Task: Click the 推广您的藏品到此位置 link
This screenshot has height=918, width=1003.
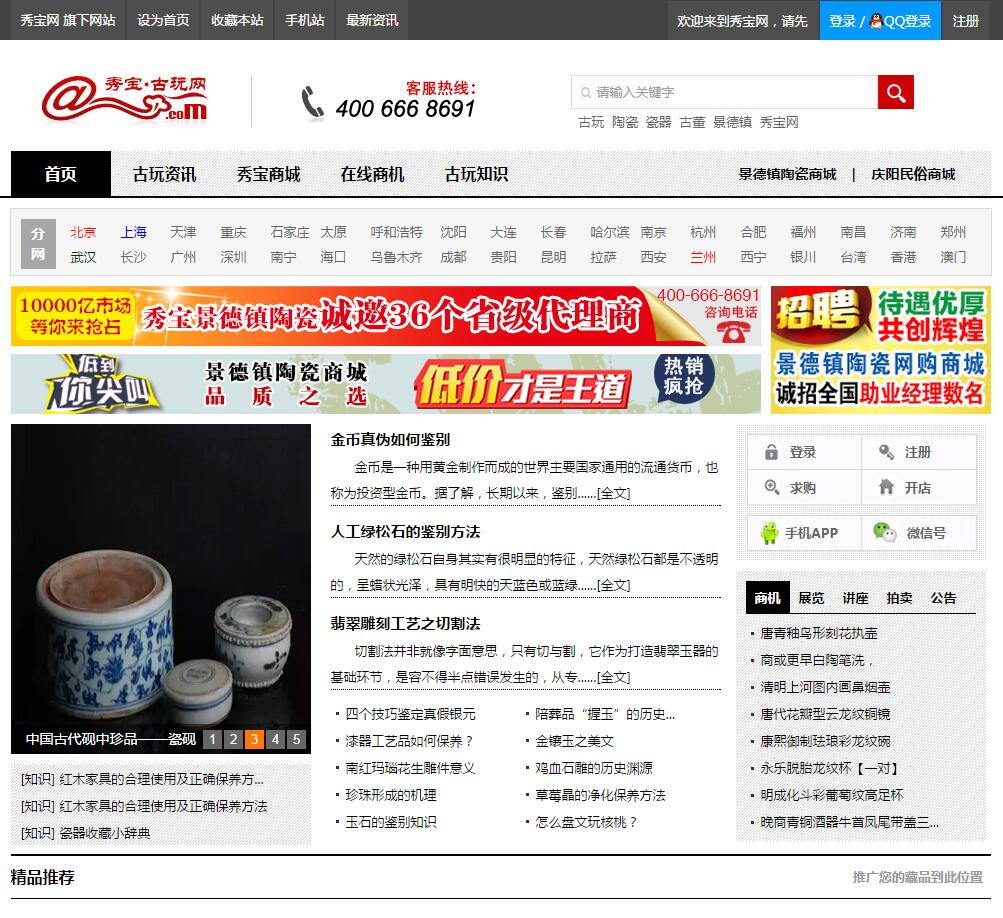Action: (x=917, y=877)
